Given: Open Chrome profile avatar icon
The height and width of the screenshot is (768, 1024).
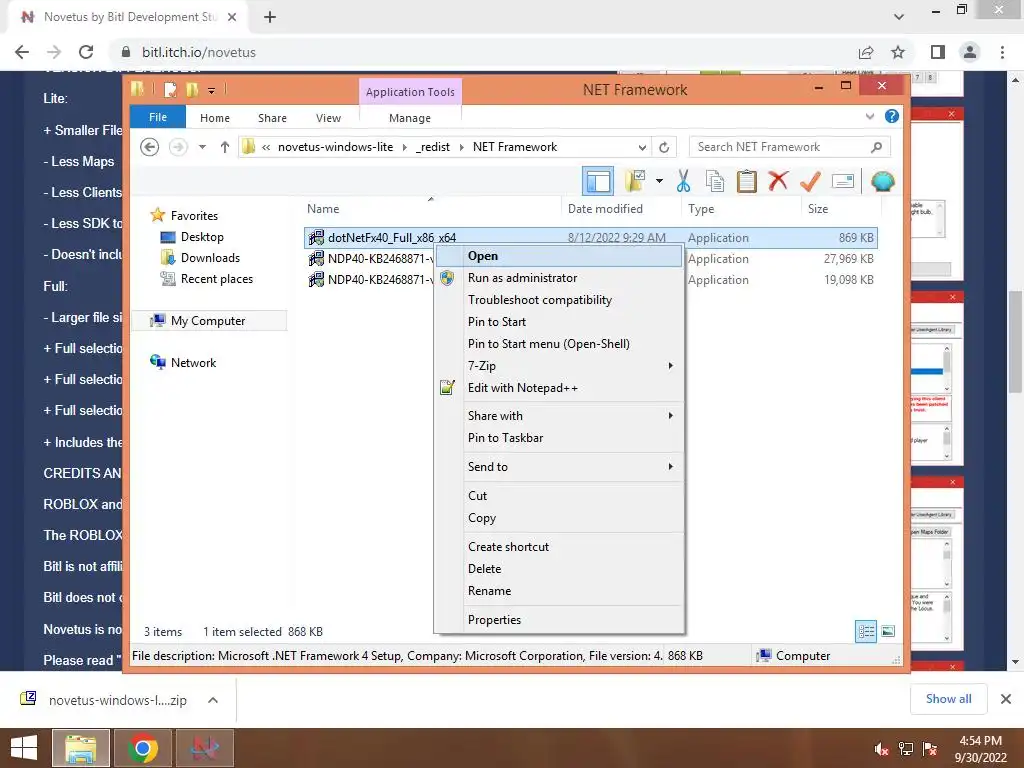Looking at the screenshot, I should pyautogui.click(x=970, y=52).
